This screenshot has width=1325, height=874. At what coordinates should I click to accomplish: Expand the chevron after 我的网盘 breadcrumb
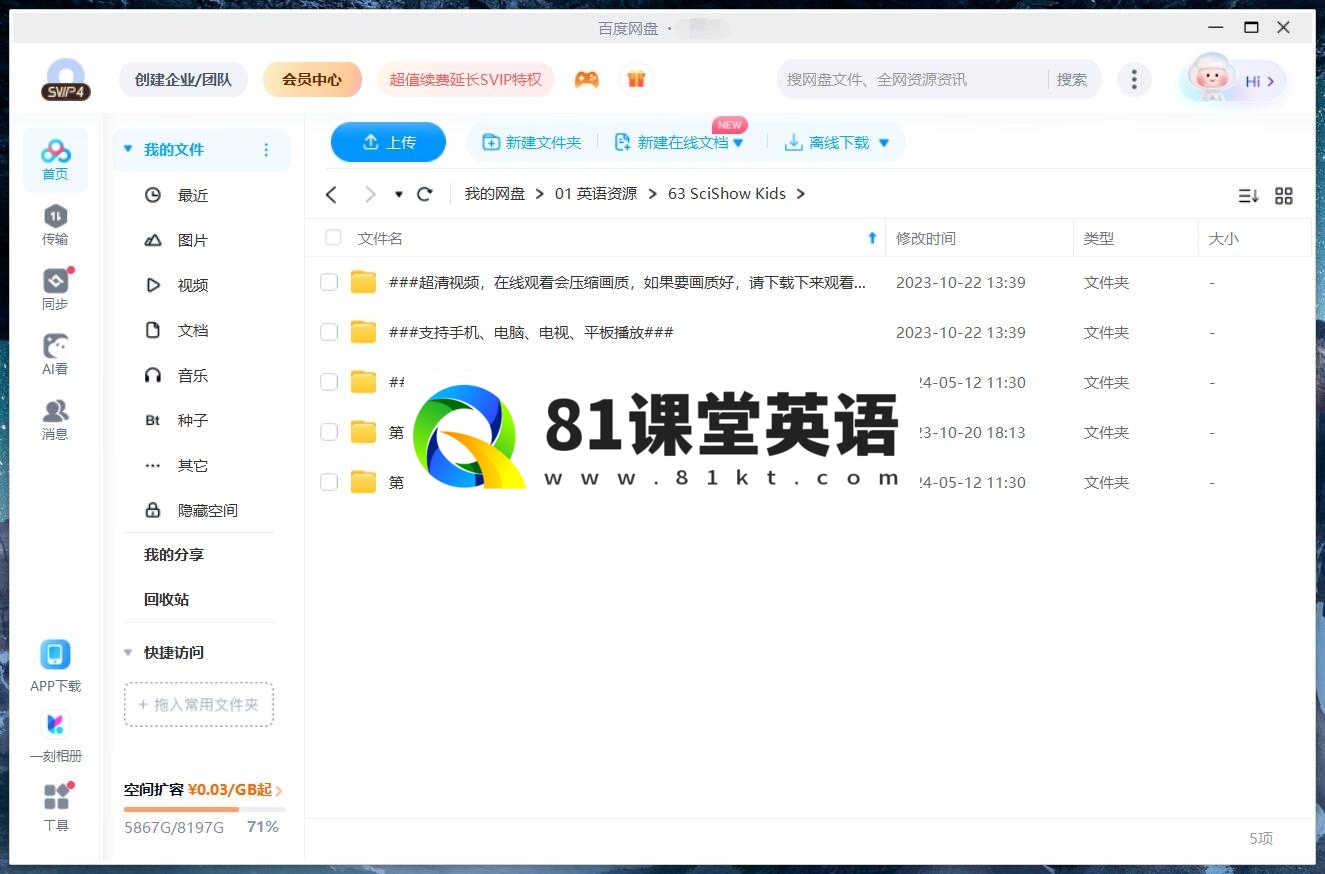click(540, 194)
